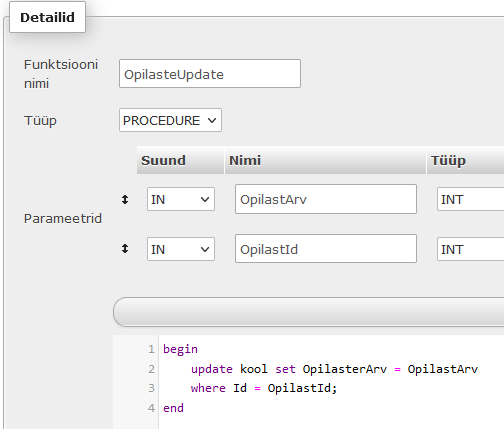Click the Suund column header

[x=180, y=160]
